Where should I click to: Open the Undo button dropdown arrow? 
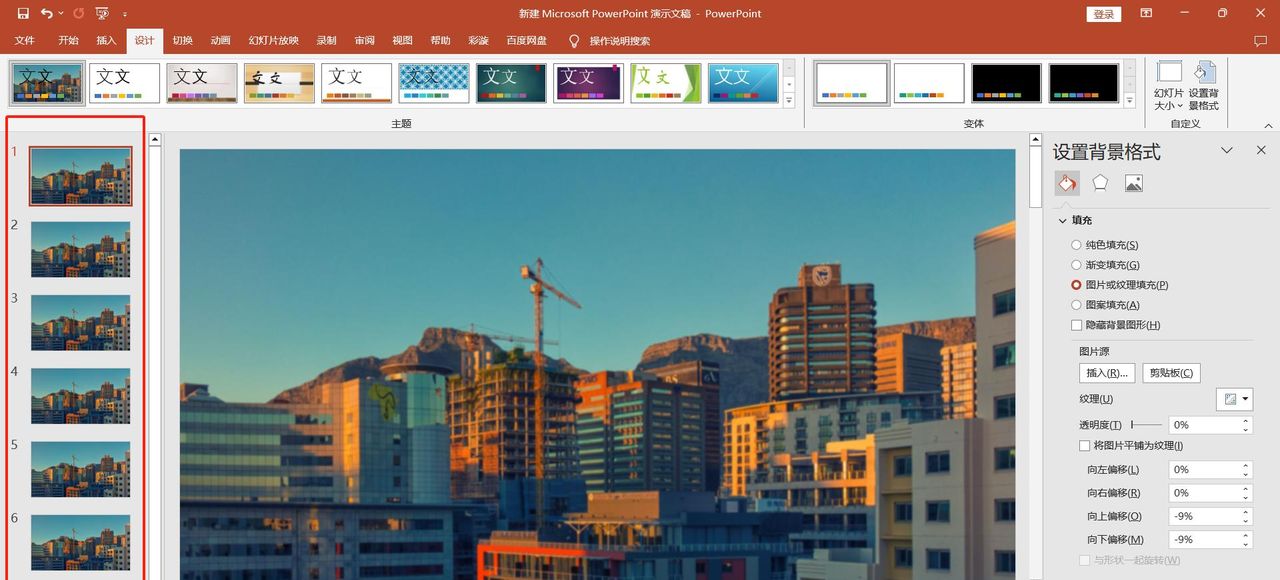click(63, 13)
